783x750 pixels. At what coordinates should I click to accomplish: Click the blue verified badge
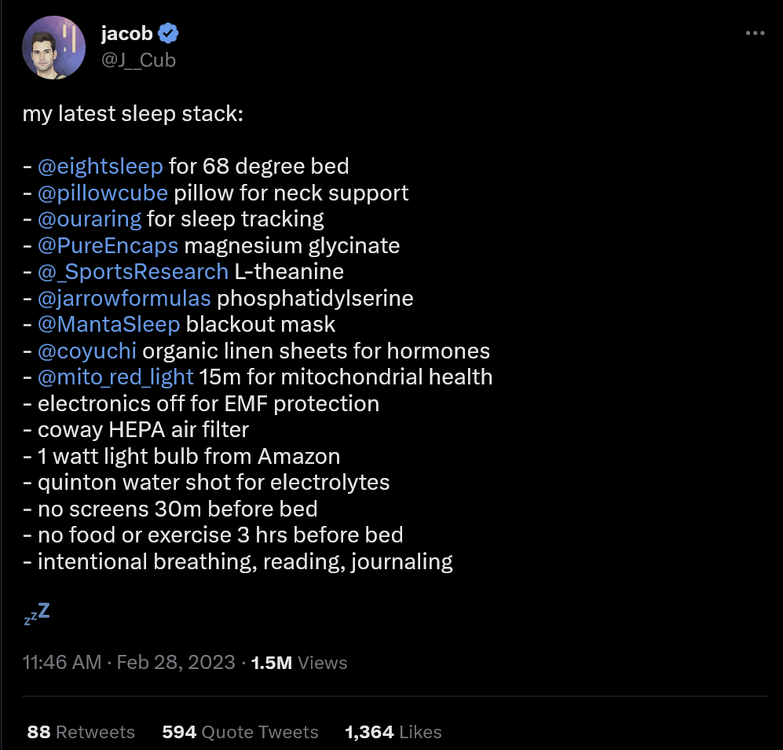(169, 34)
